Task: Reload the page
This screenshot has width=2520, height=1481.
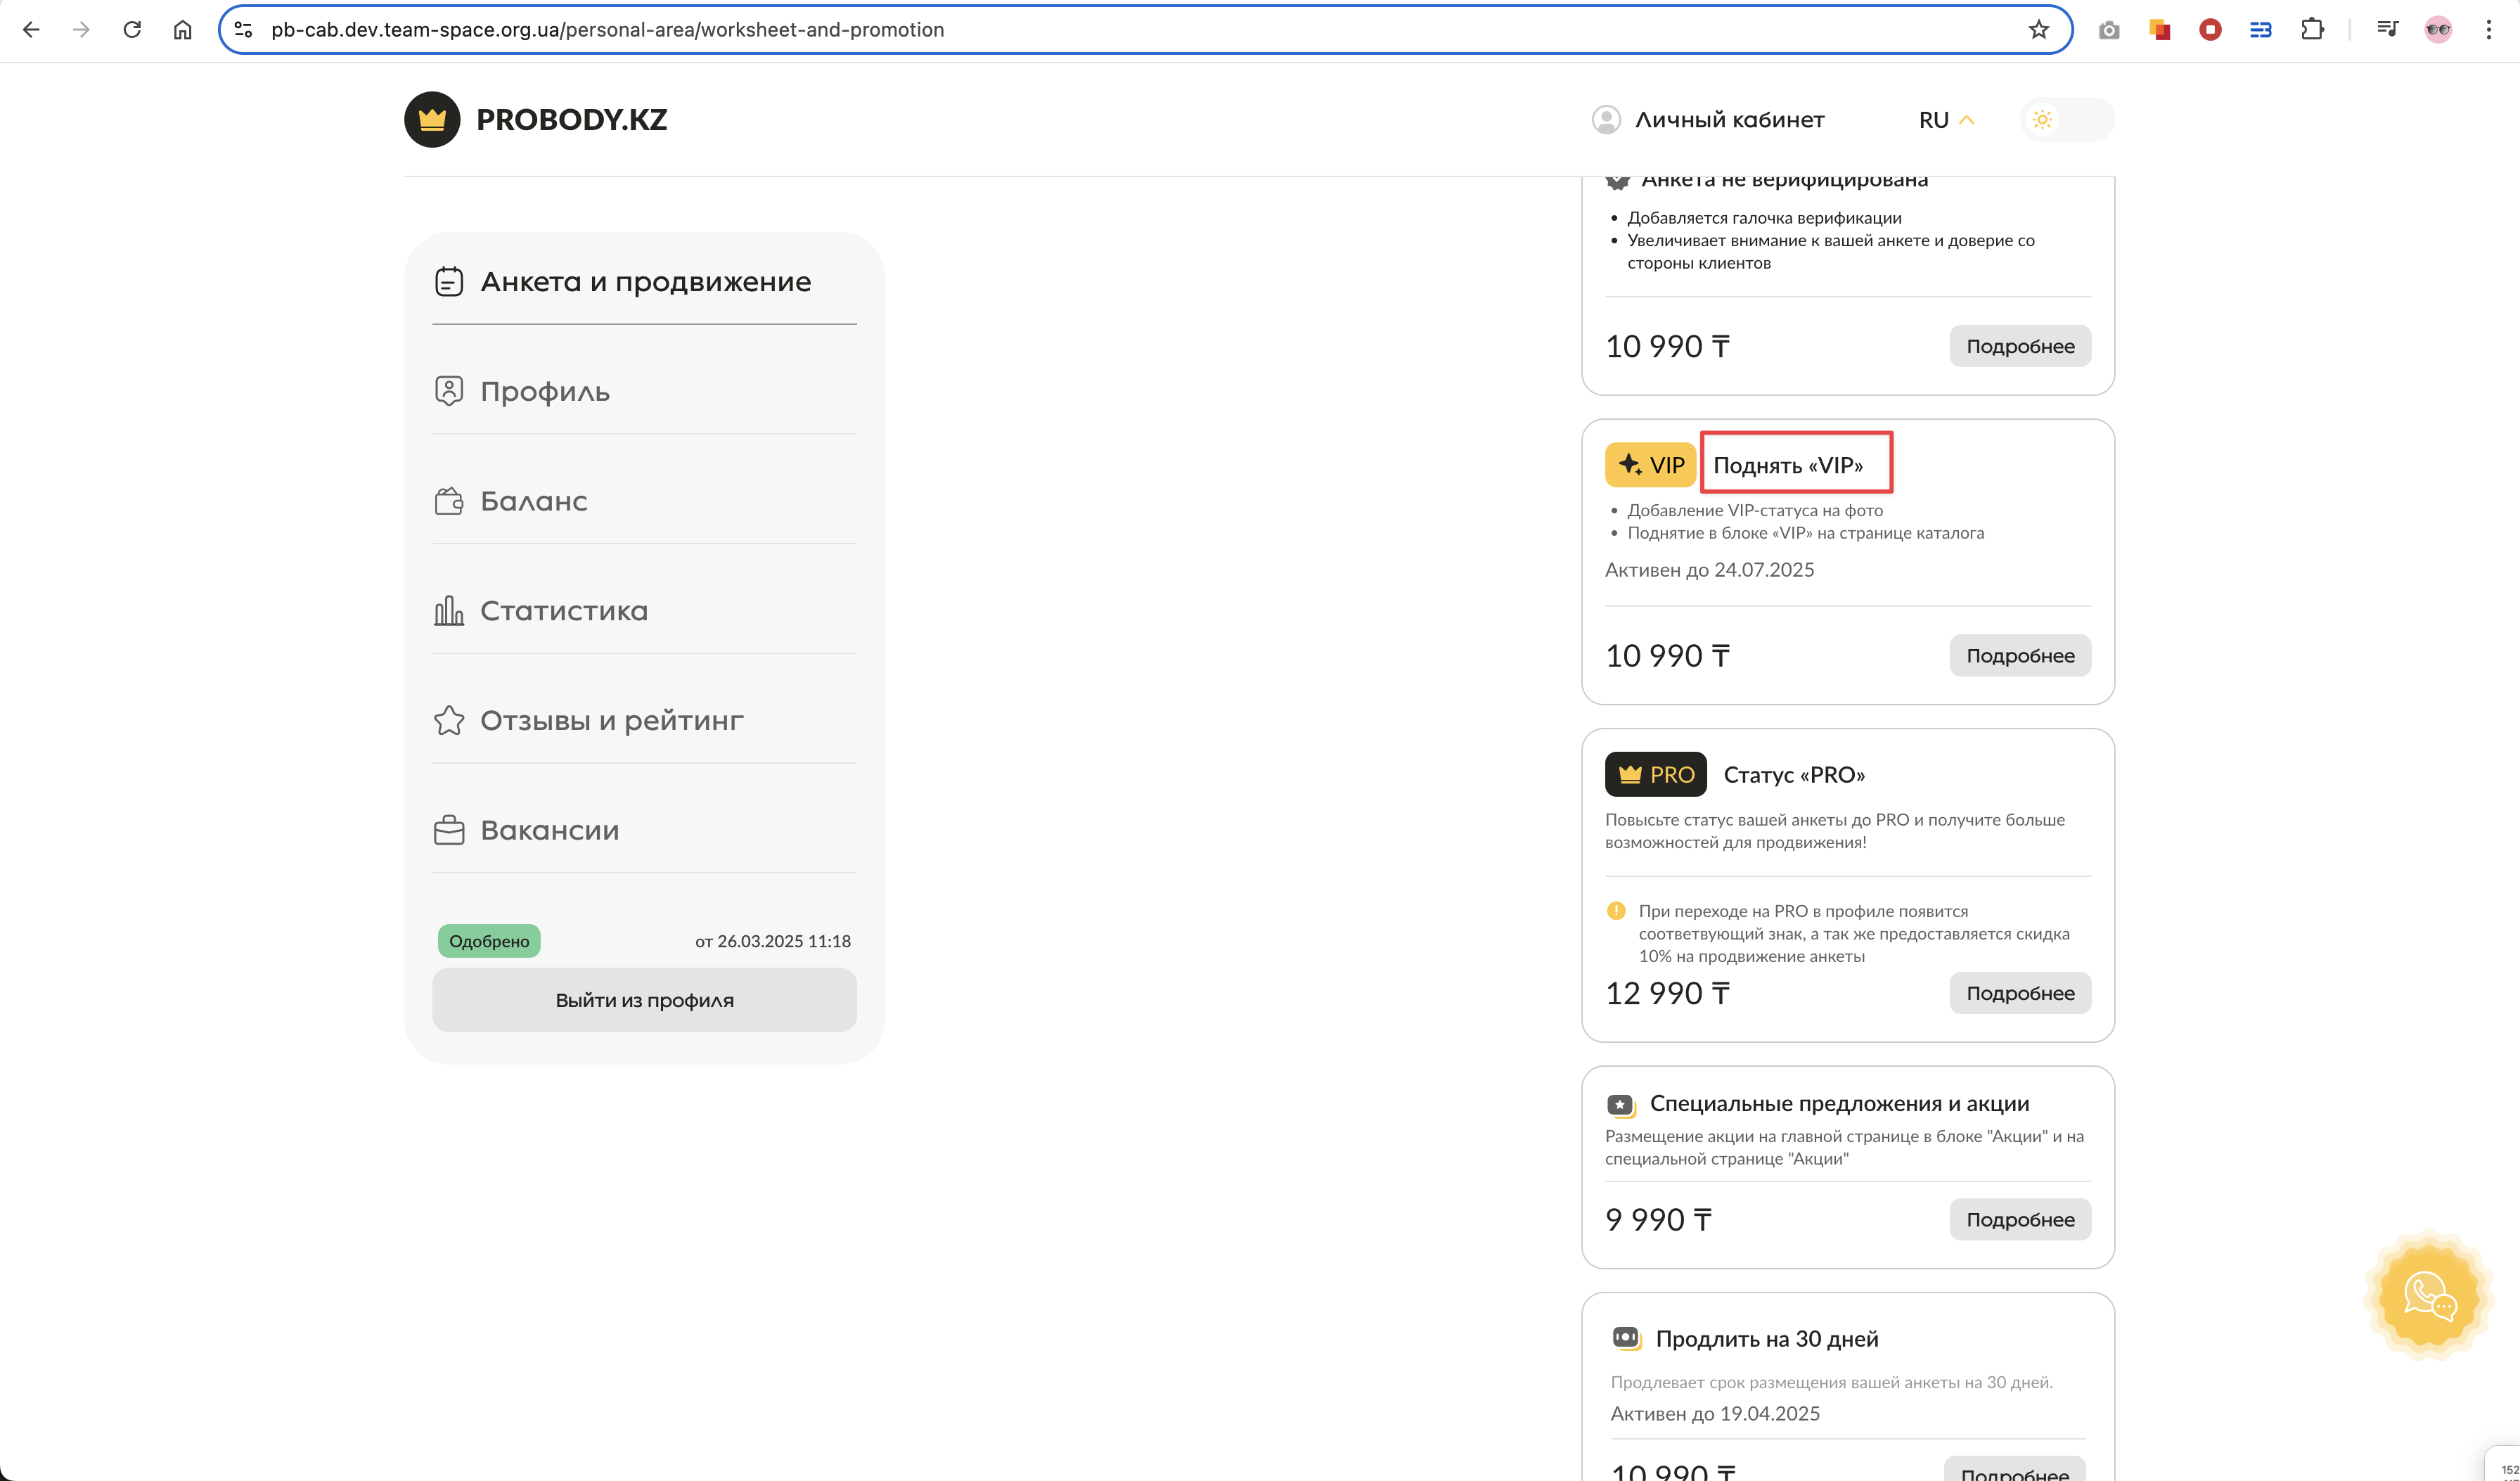Action: [132, 30]
